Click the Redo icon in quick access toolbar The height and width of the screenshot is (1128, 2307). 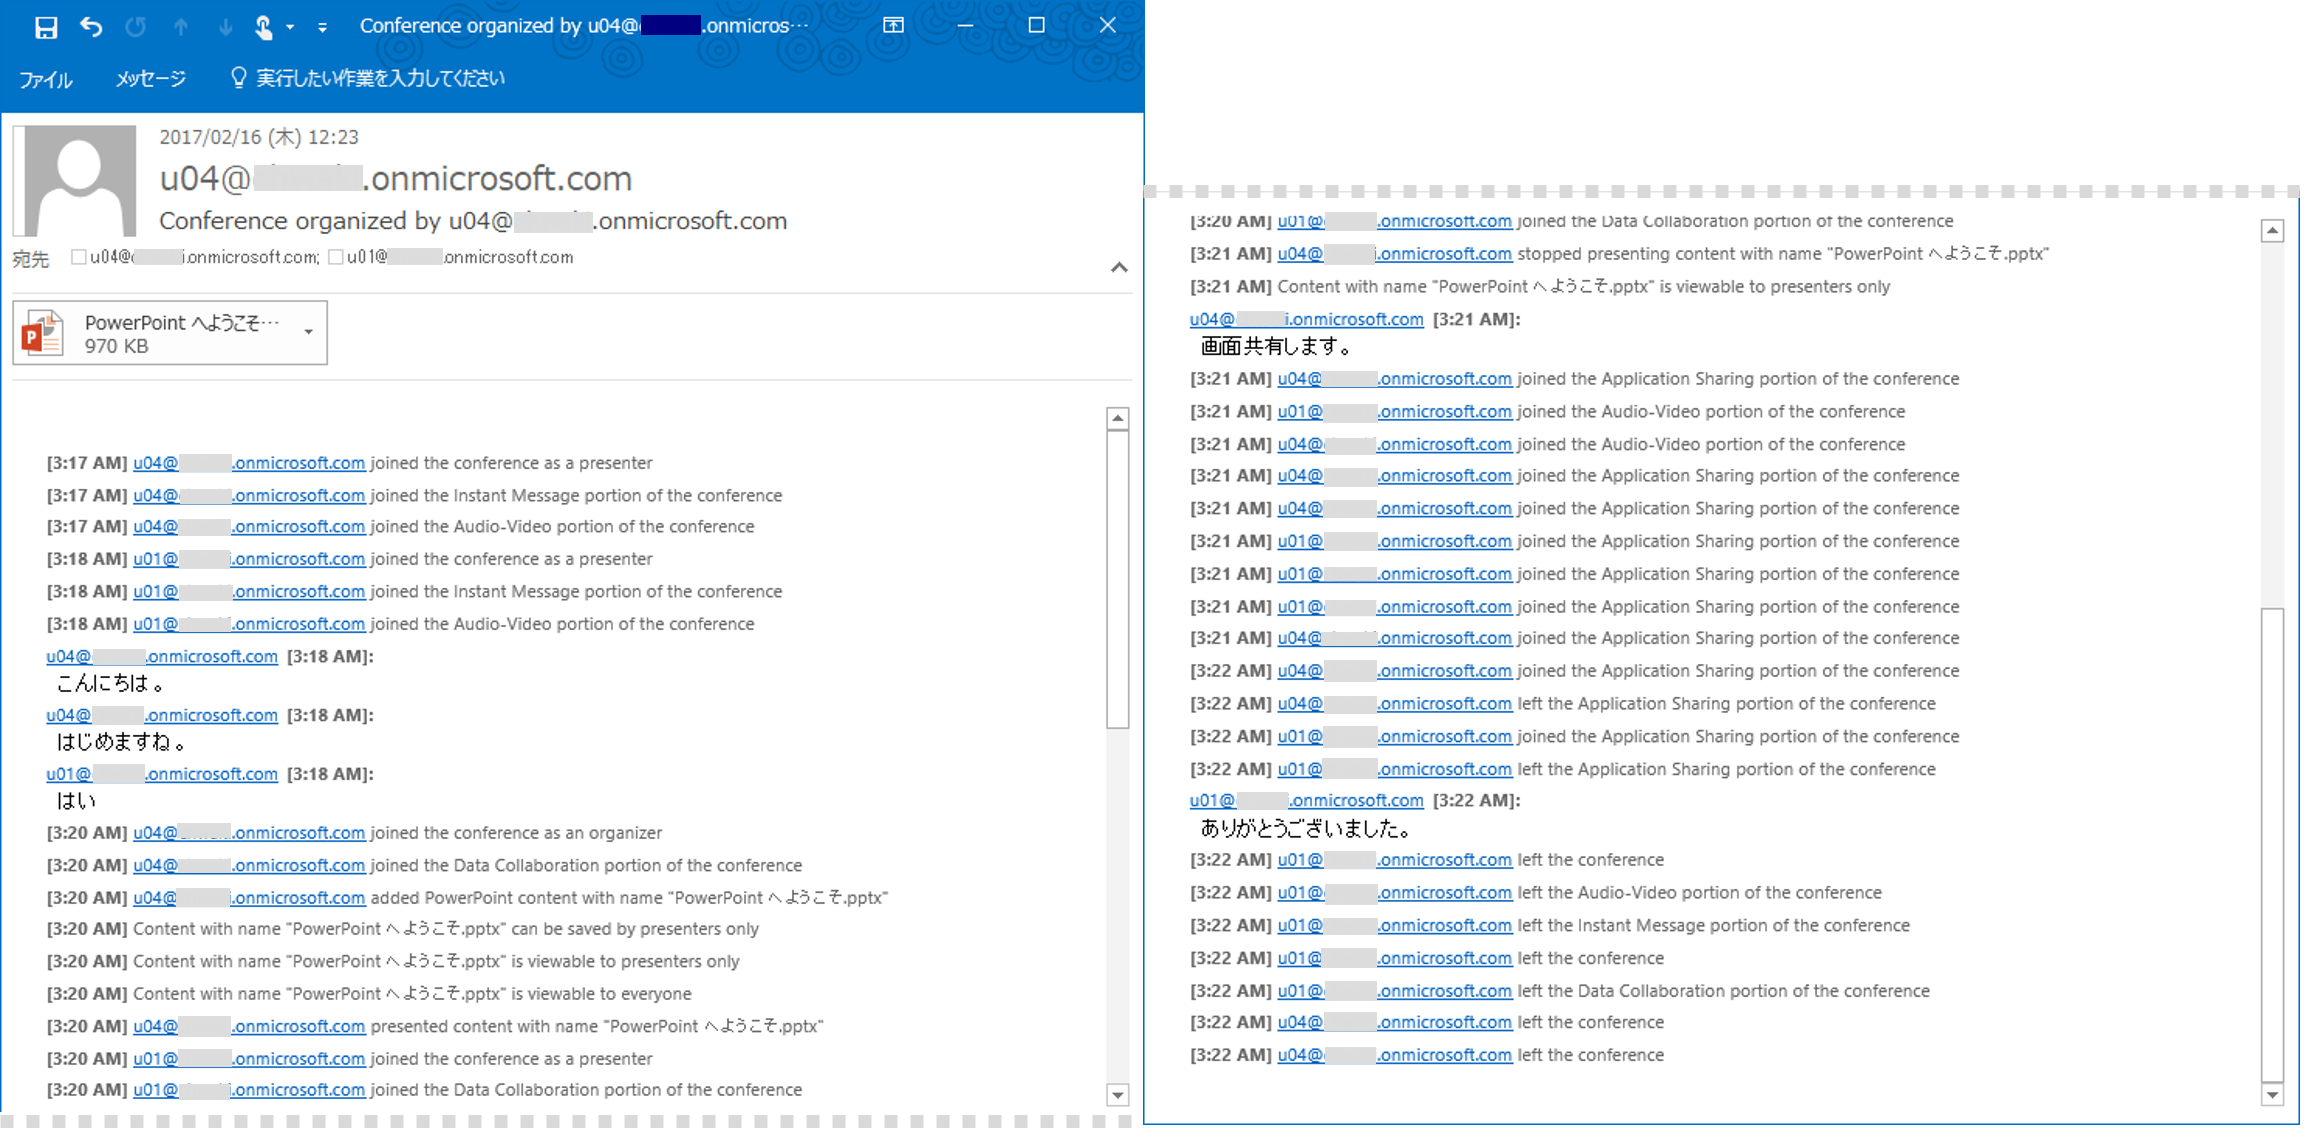pos(135,27)
